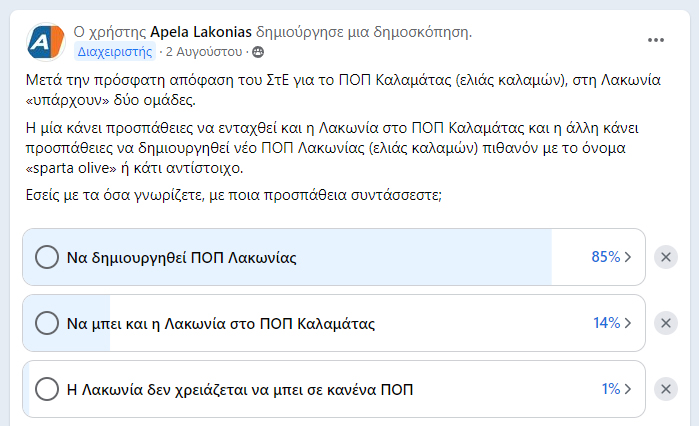Click the poll option text Να δημιουργηθεί ΠΟΠ Λακωνίας
Viewport: 699px width, 426px height.
click(181, 258)
